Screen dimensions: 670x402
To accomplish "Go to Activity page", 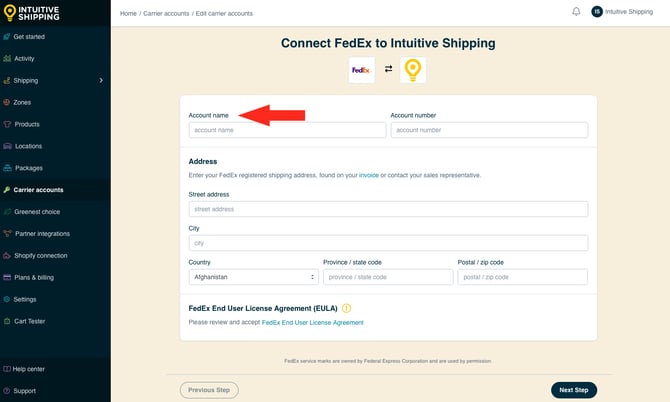I will (55, 59).
